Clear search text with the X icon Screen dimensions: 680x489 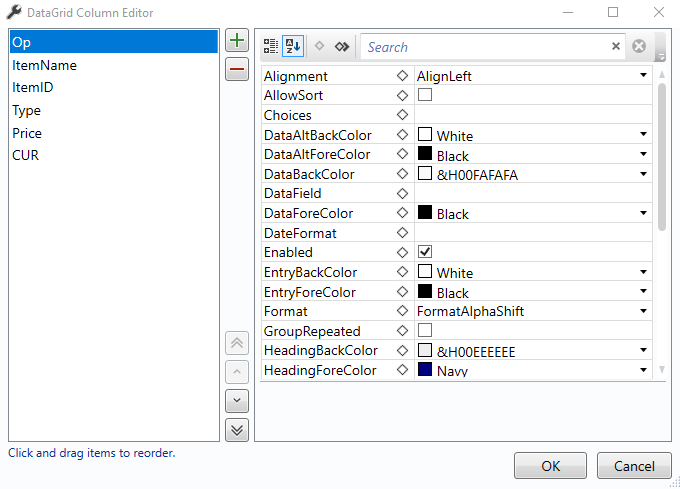[615, 46]
